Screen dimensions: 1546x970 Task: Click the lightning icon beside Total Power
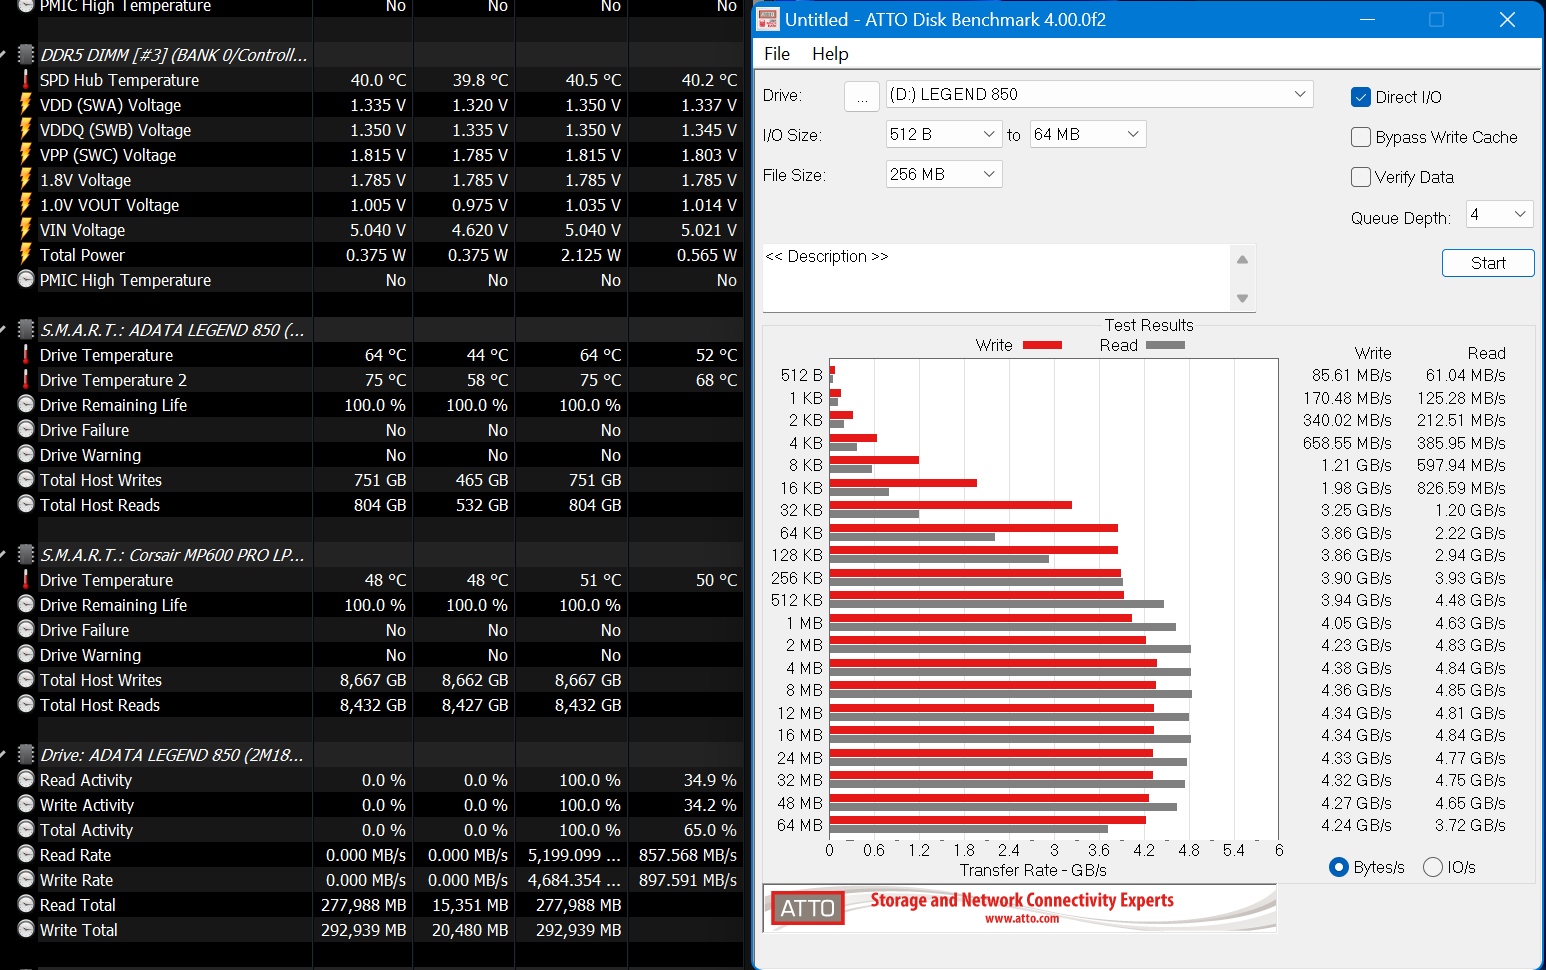(x=26, y=254)
